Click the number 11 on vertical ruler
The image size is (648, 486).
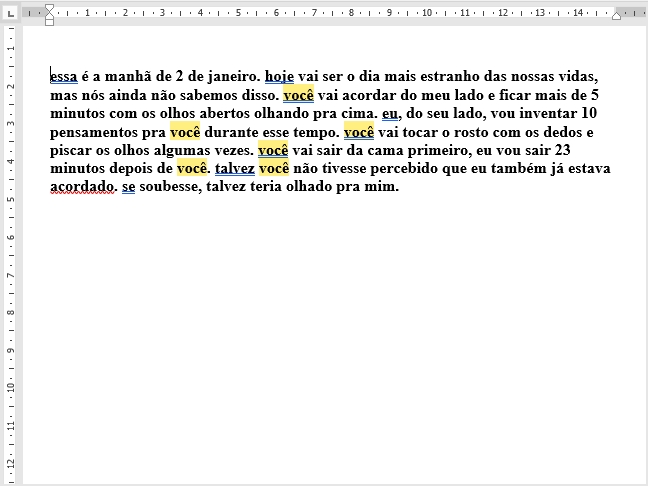[x=10, y=424]
